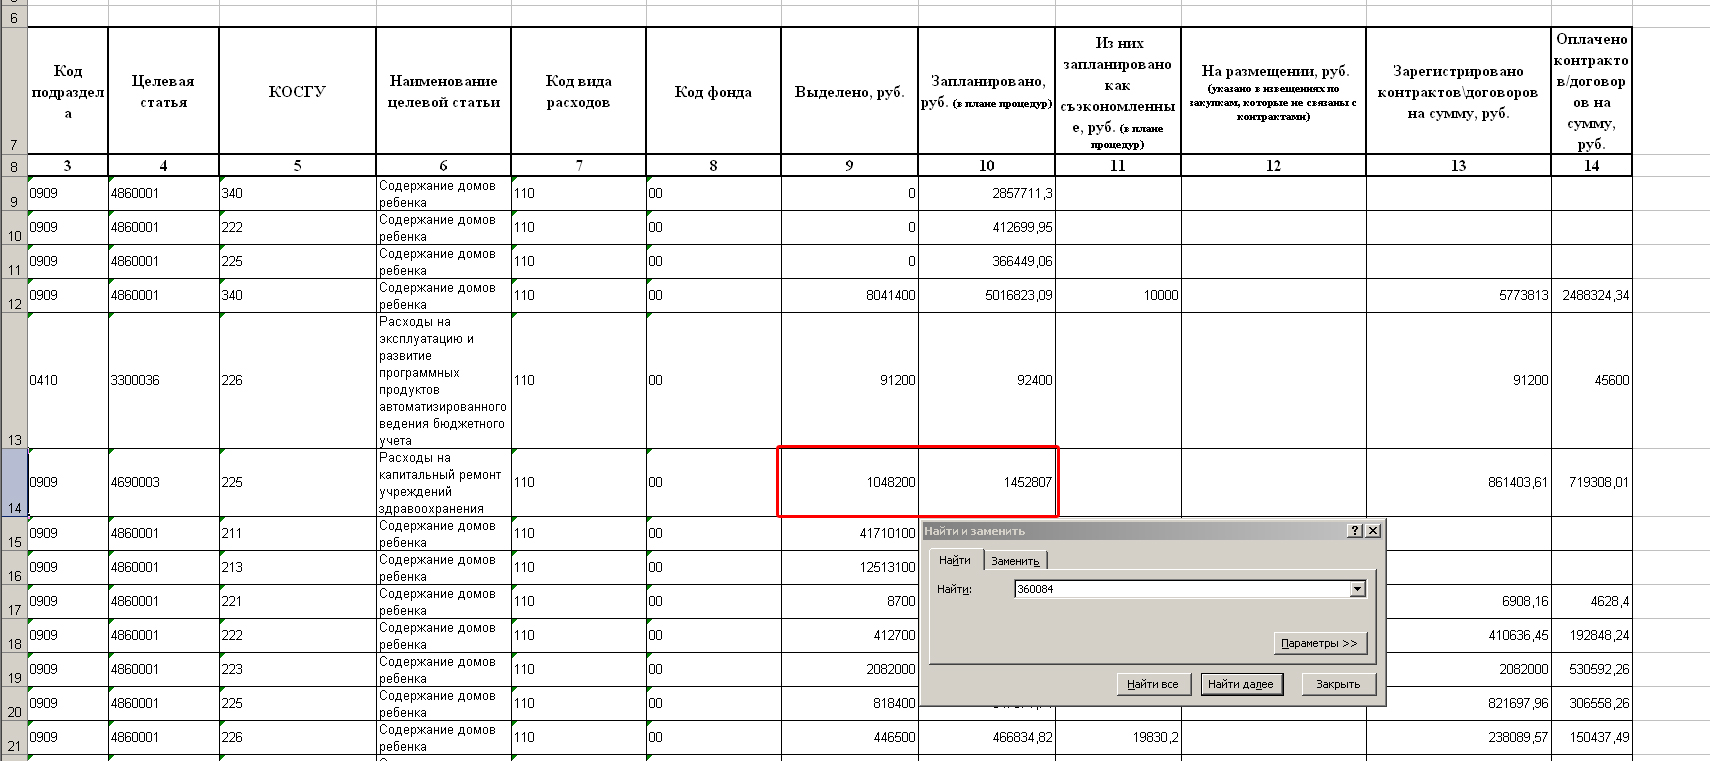Expand search options with Параметры >>

point(1320,643)
